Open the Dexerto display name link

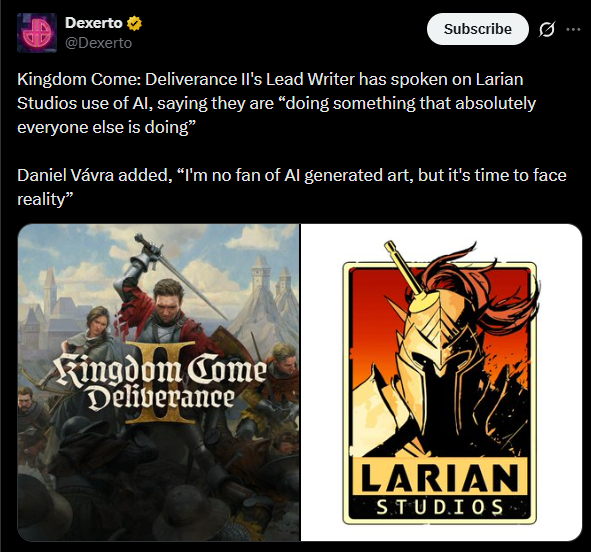(93, 23)
